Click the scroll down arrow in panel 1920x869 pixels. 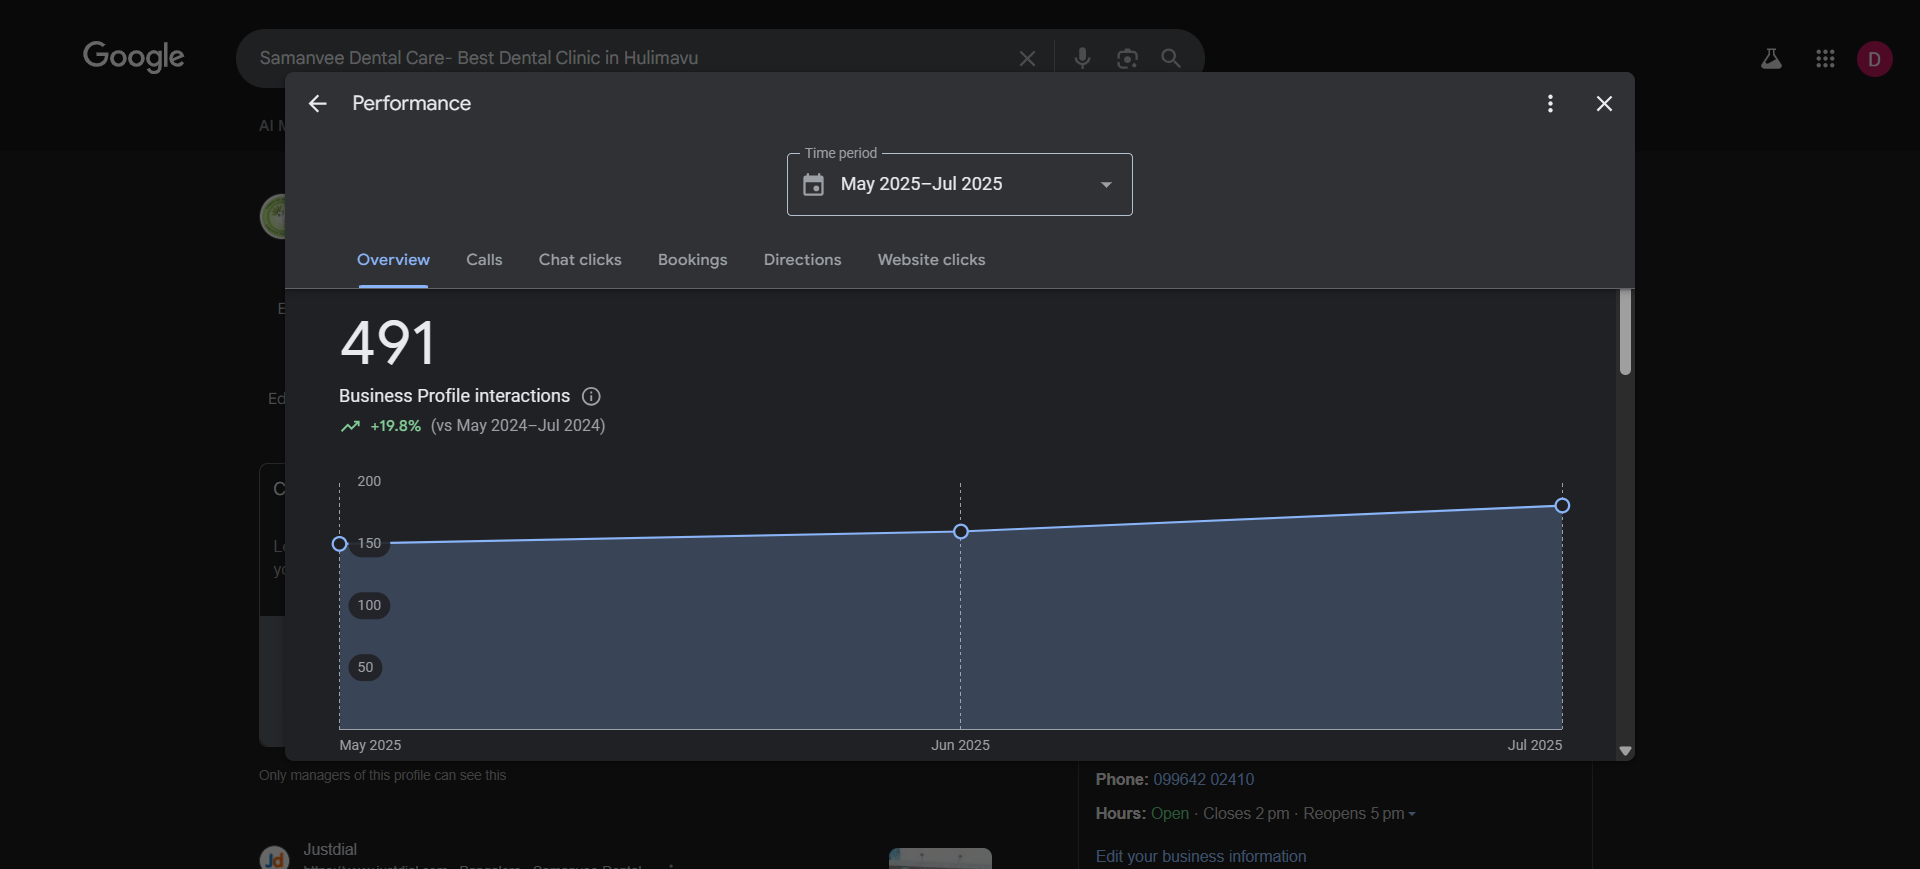pos(1625,751)
